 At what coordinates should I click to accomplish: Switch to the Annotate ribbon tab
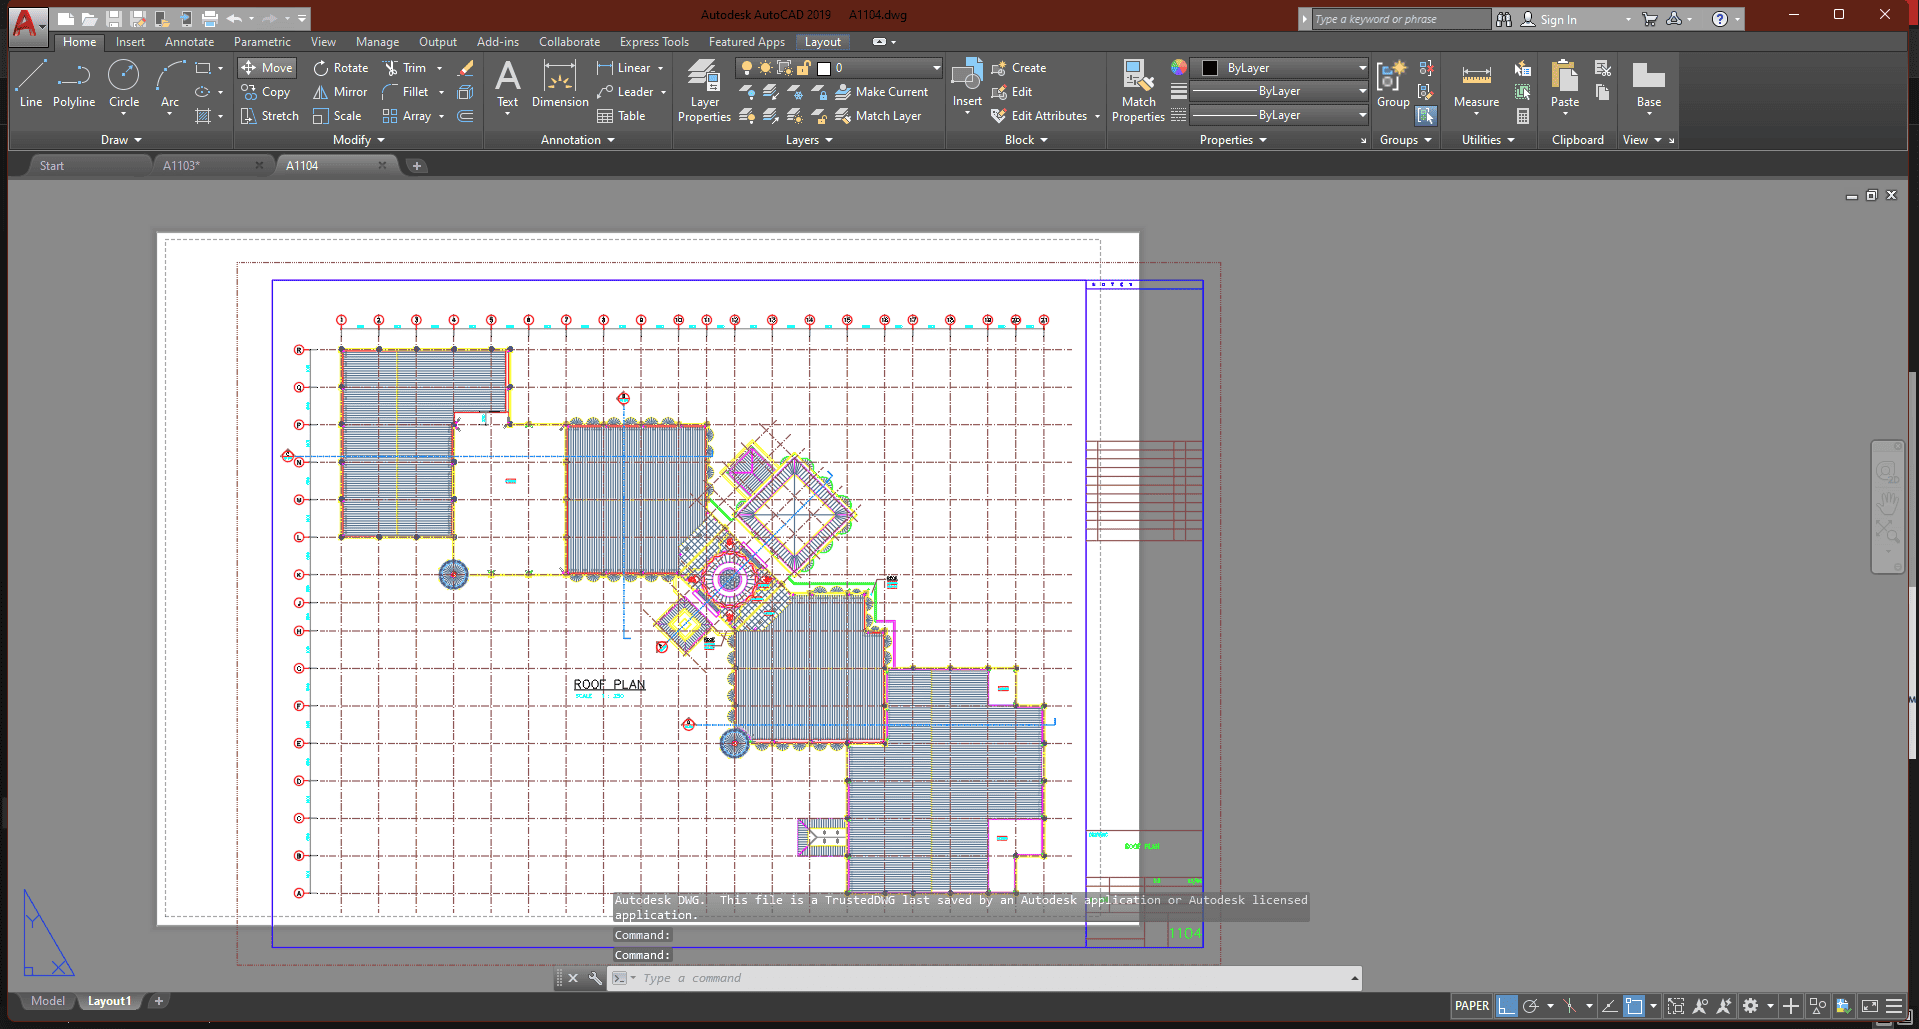pos(189,42)
